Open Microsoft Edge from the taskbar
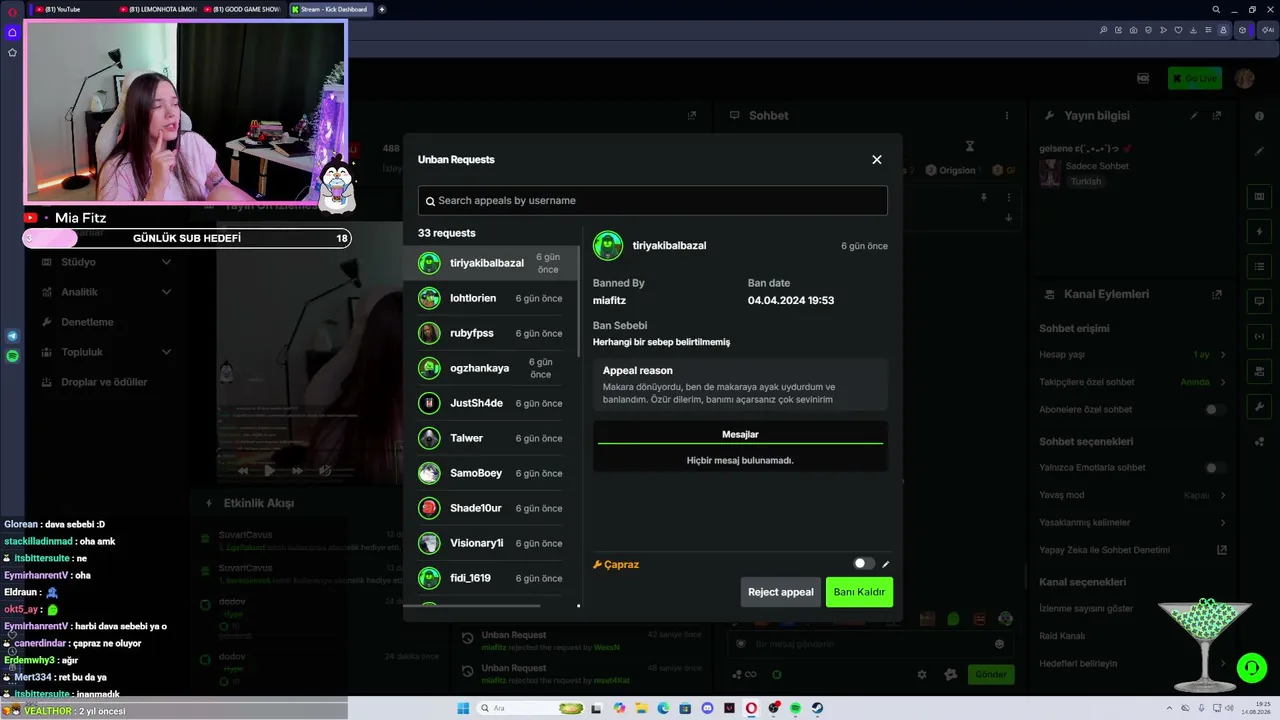The image size is (1280, 720). 663,708
